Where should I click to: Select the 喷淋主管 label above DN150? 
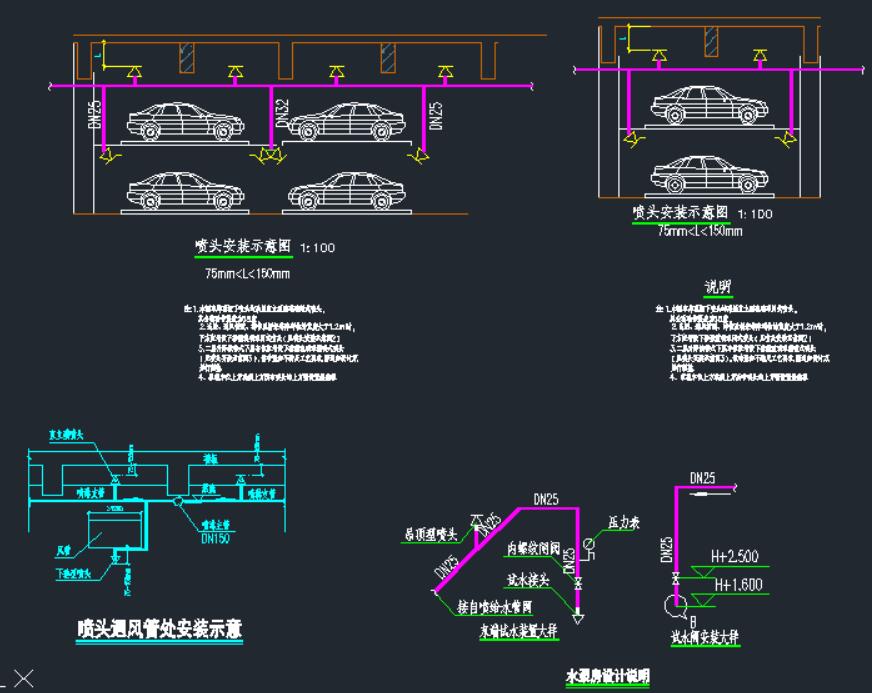pyautogui.click(x=215, y=524)
